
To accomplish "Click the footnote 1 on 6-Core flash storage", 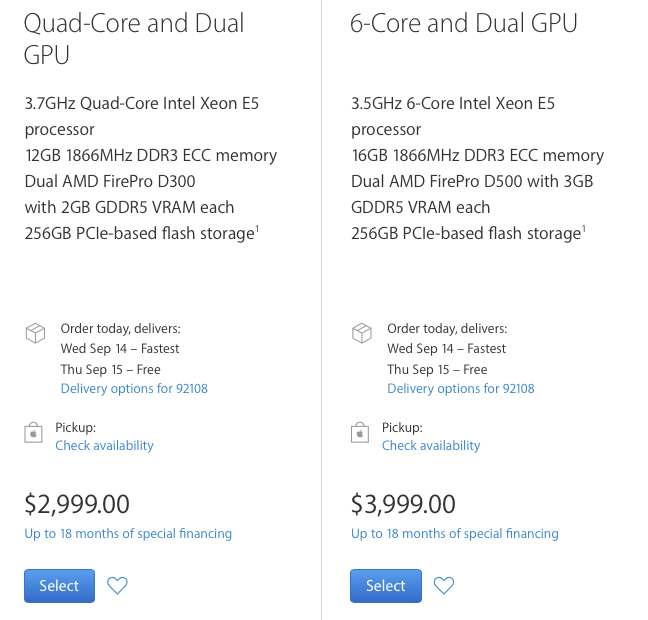I will pos(584,229).
